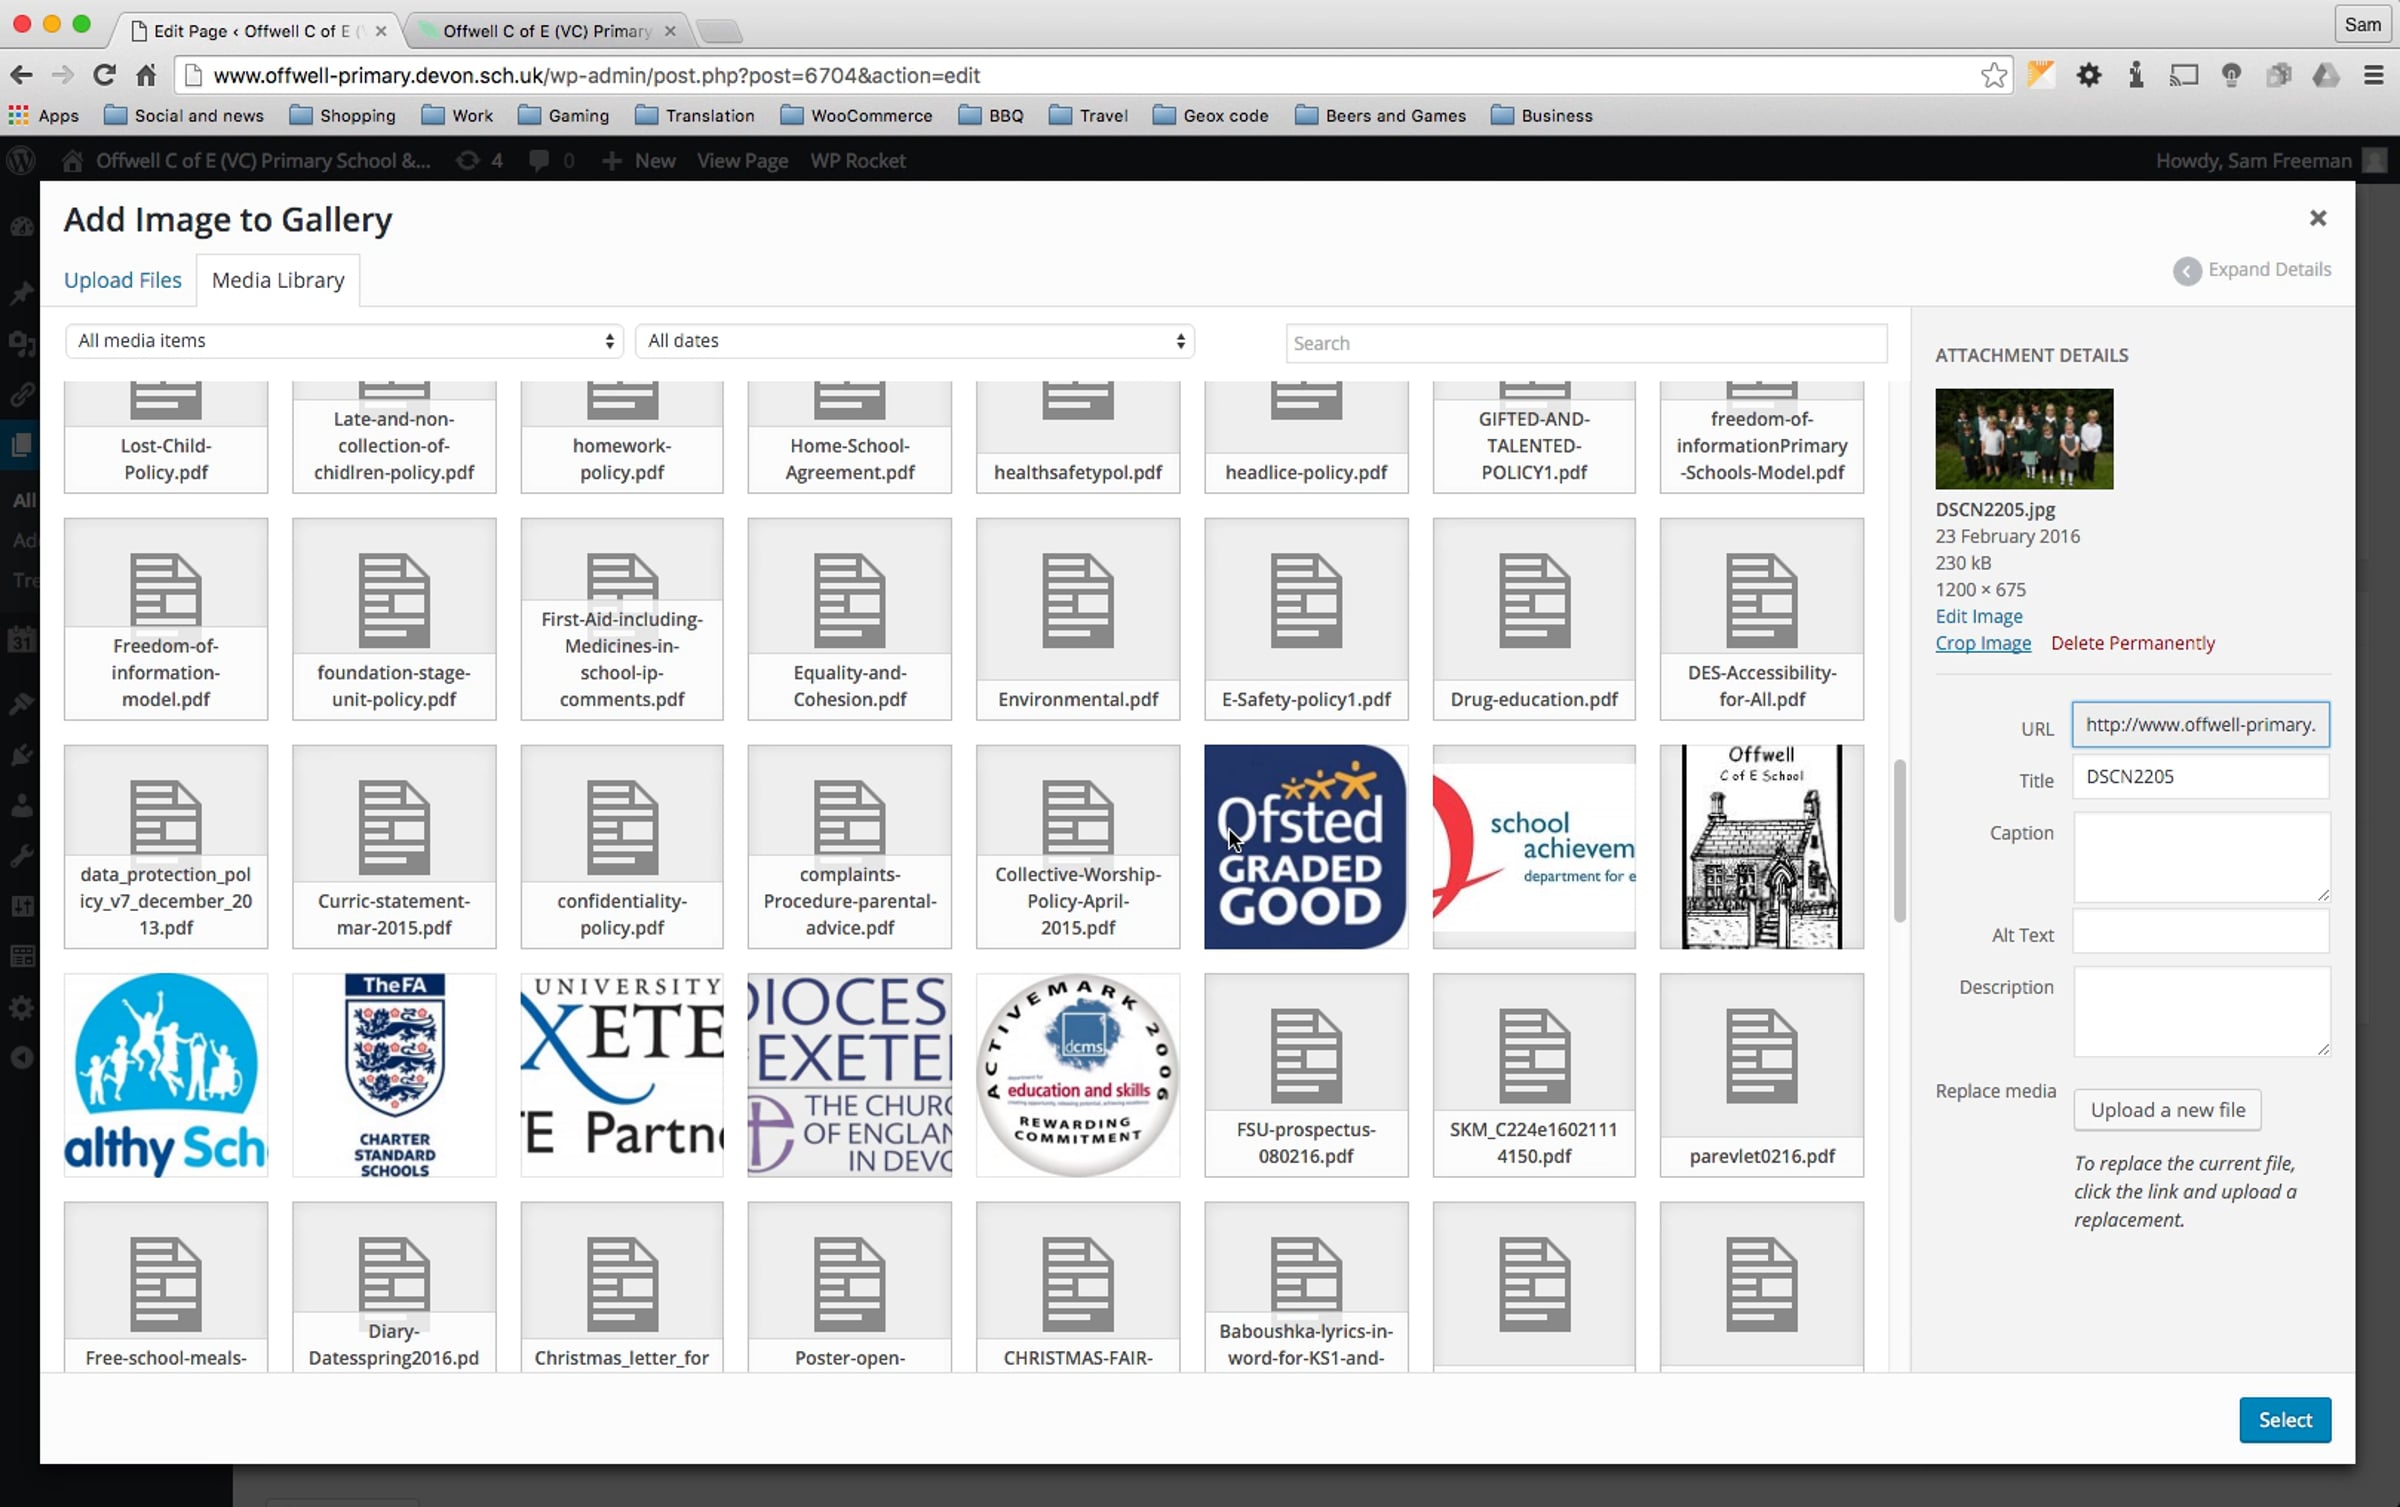Open the Apps grid shortcut icon

[19, 116]
